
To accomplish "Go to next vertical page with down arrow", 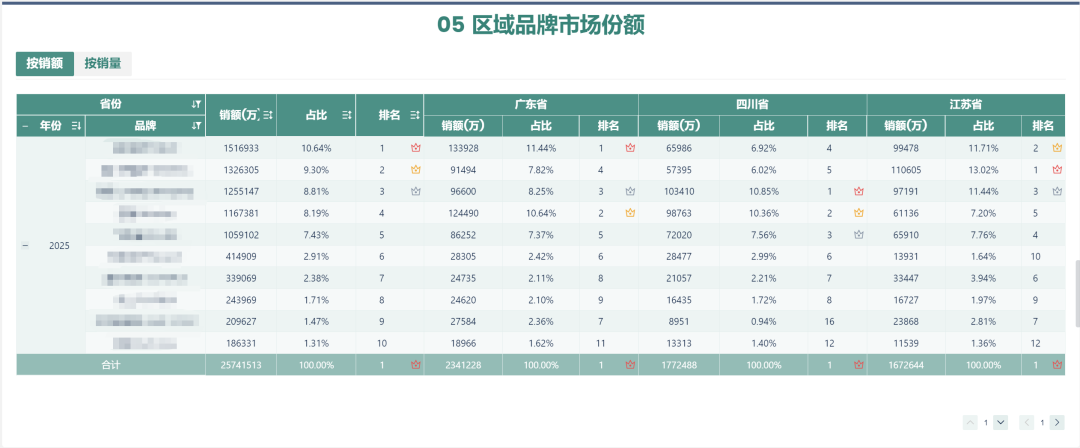I will coord(1001,422).
